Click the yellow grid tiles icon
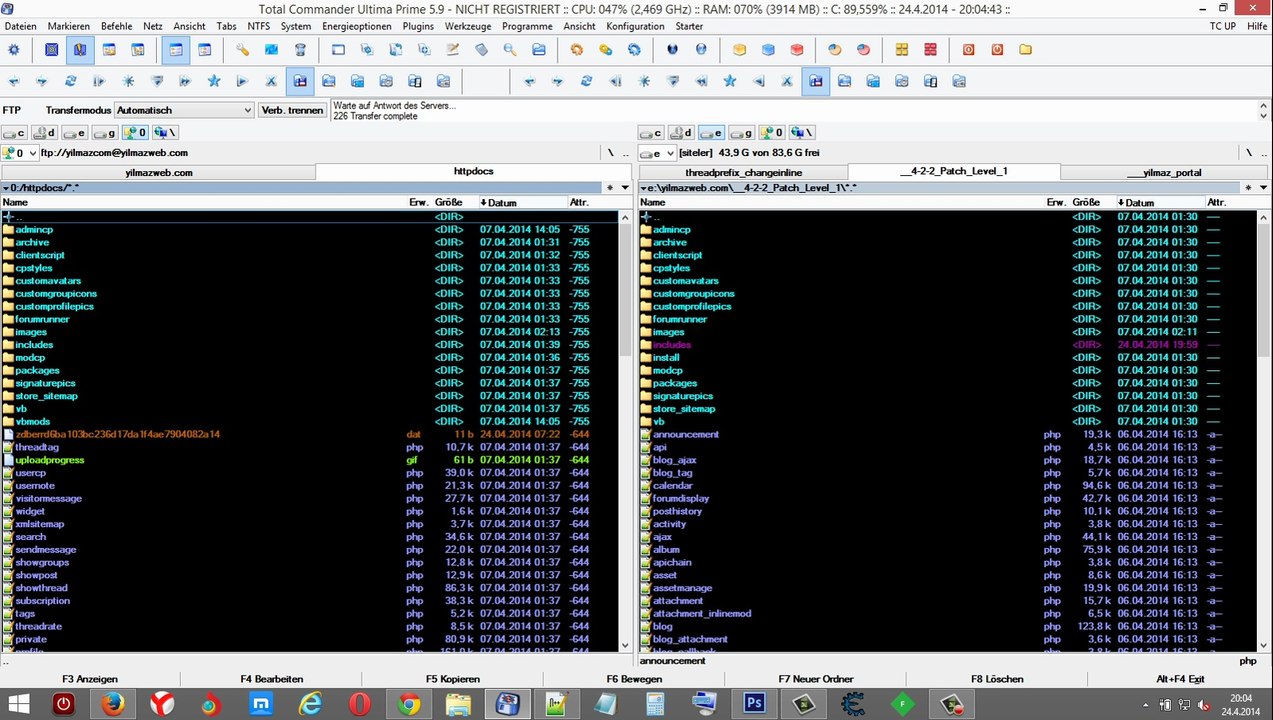Viewport: 1273px width, 720px height. tap(901, 49)
